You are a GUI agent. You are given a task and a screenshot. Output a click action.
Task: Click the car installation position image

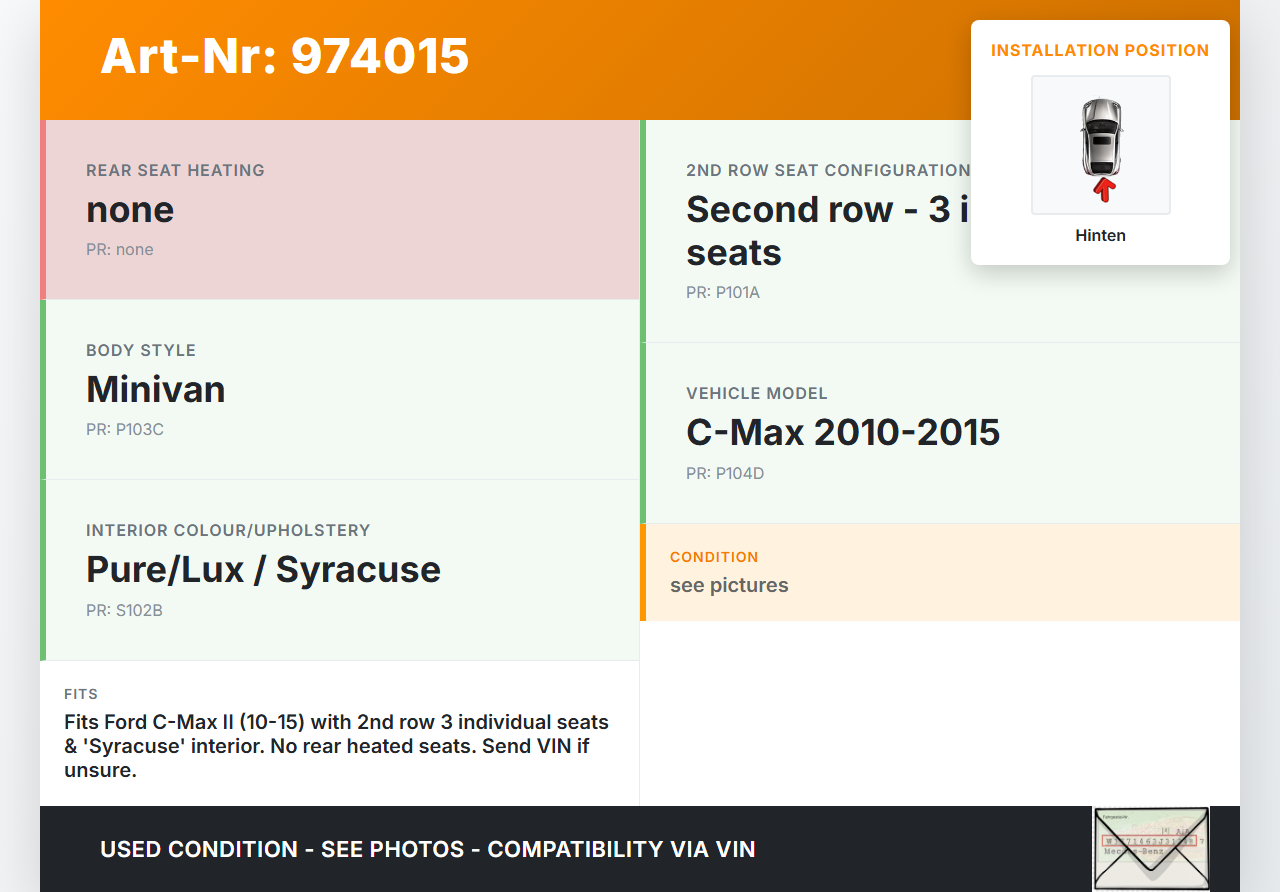click(1101, 145)
